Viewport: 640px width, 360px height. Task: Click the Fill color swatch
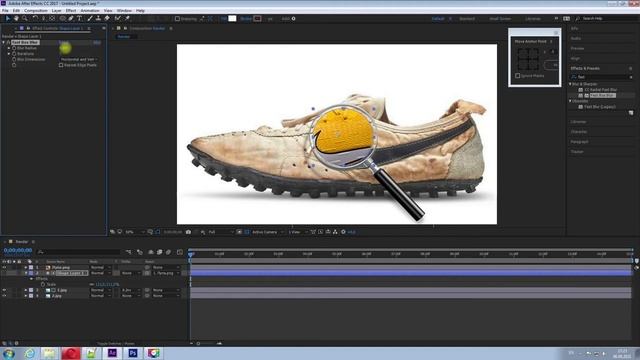click(x=232, y=18)
